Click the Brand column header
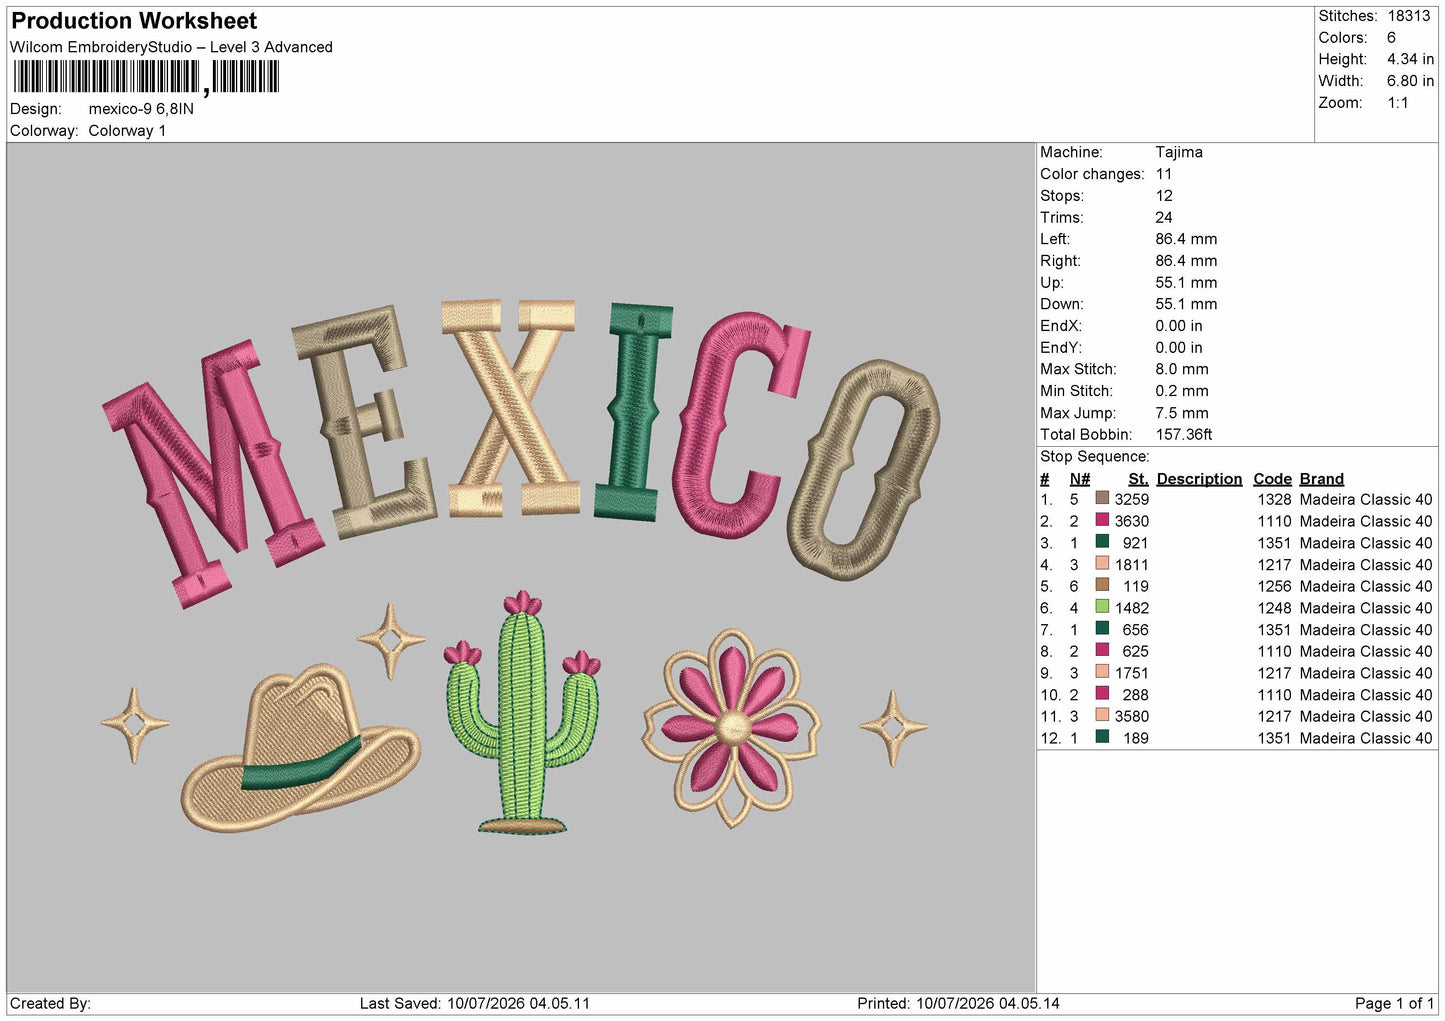1445x1021 pixels. point(1321,479)
